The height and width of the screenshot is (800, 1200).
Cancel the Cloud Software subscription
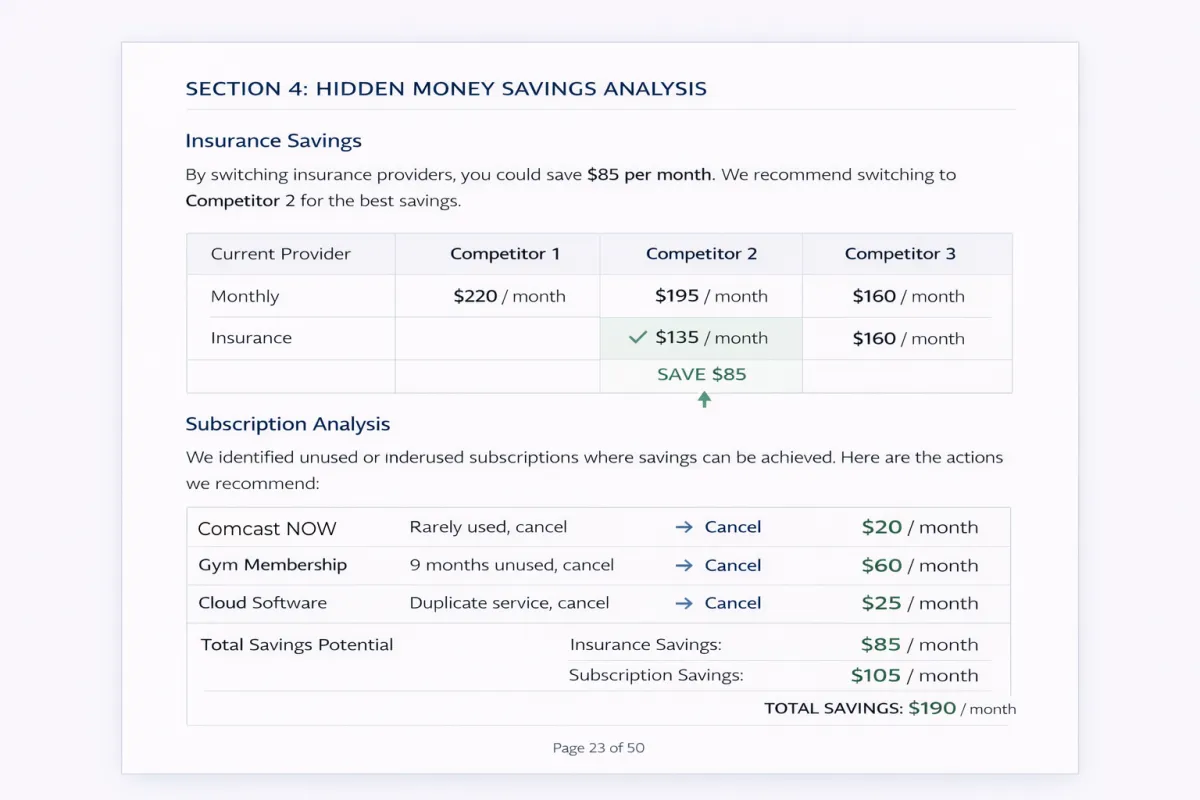click(733, 603)
